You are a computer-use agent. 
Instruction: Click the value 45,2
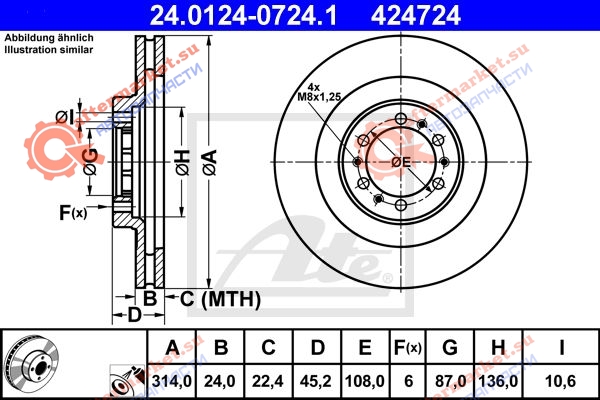(x=316, y=381)
